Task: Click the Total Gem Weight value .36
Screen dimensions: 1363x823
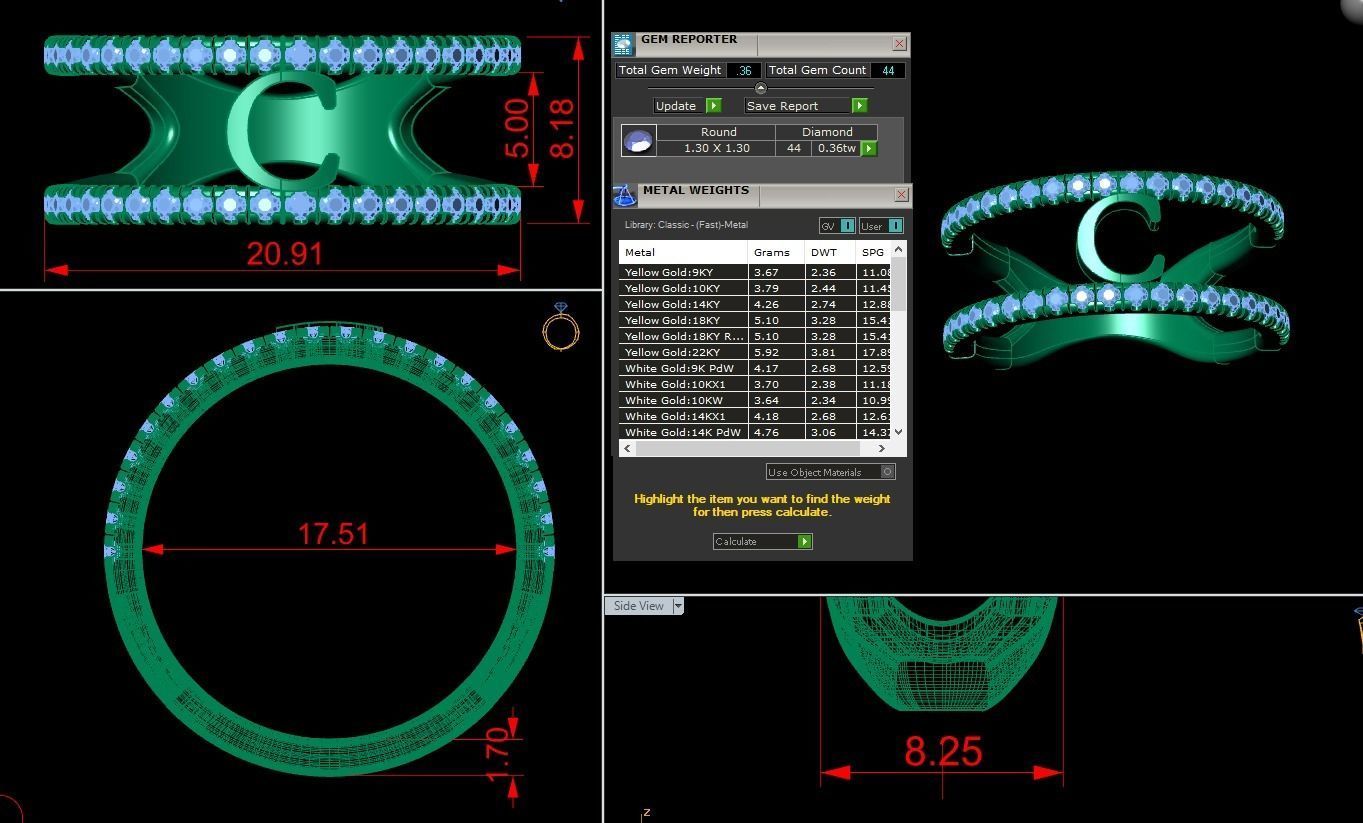Action: coord(745,70)
